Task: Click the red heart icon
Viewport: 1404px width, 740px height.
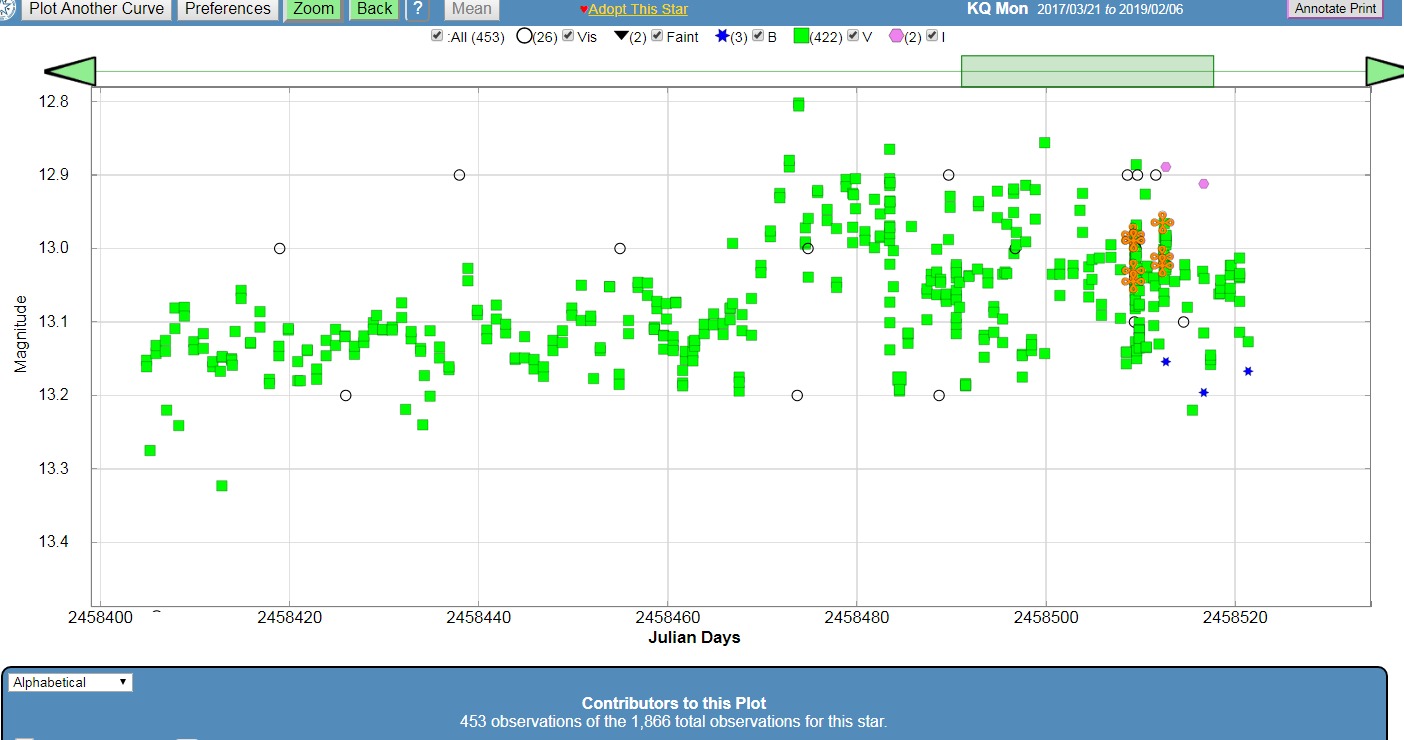Action: [x=584, y=9]
